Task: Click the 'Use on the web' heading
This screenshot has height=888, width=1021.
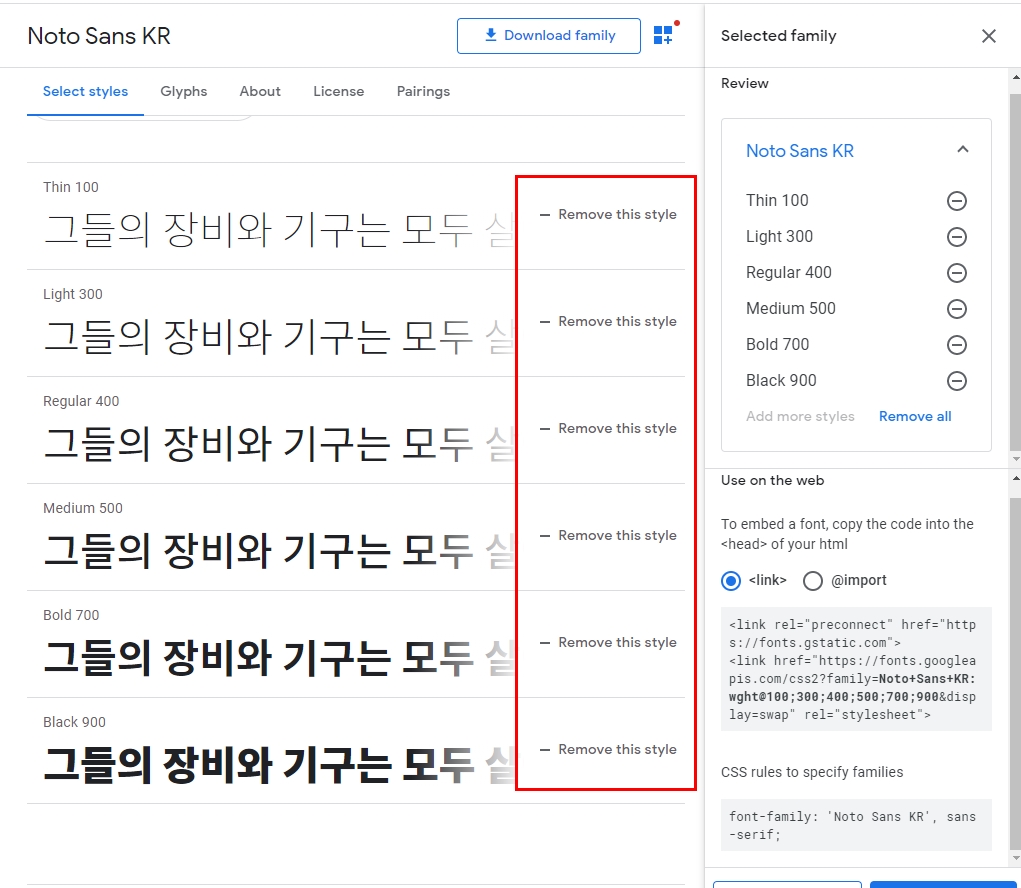Action: click(x=772, y=480)
